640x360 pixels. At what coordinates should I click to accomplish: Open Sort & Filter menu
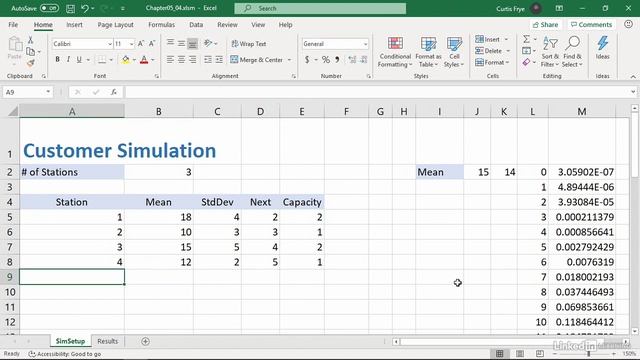(x=550, y=52)
